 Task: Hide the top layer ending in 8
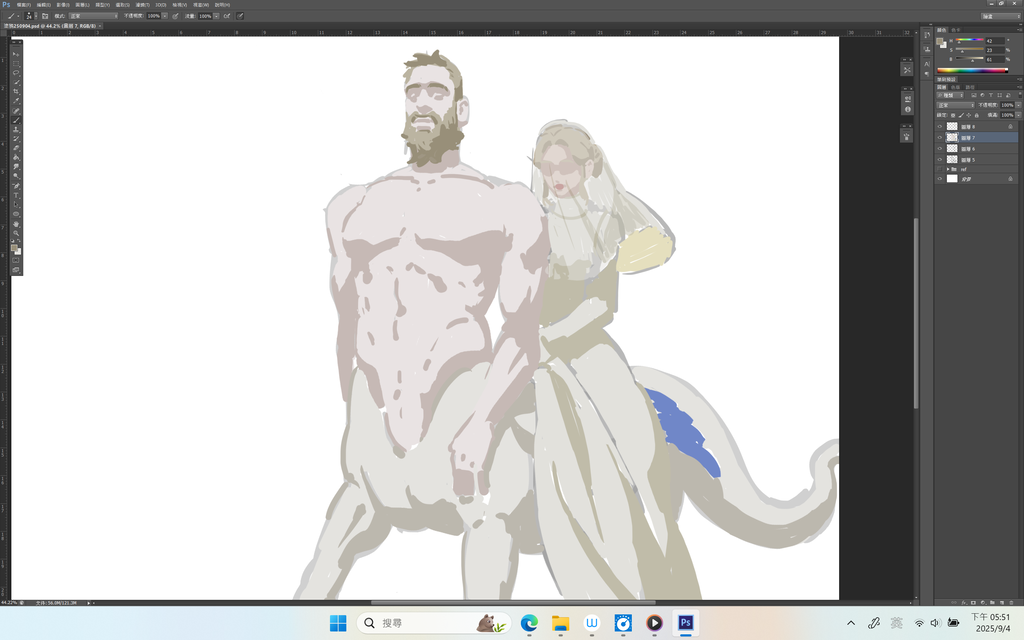[940, 127]
